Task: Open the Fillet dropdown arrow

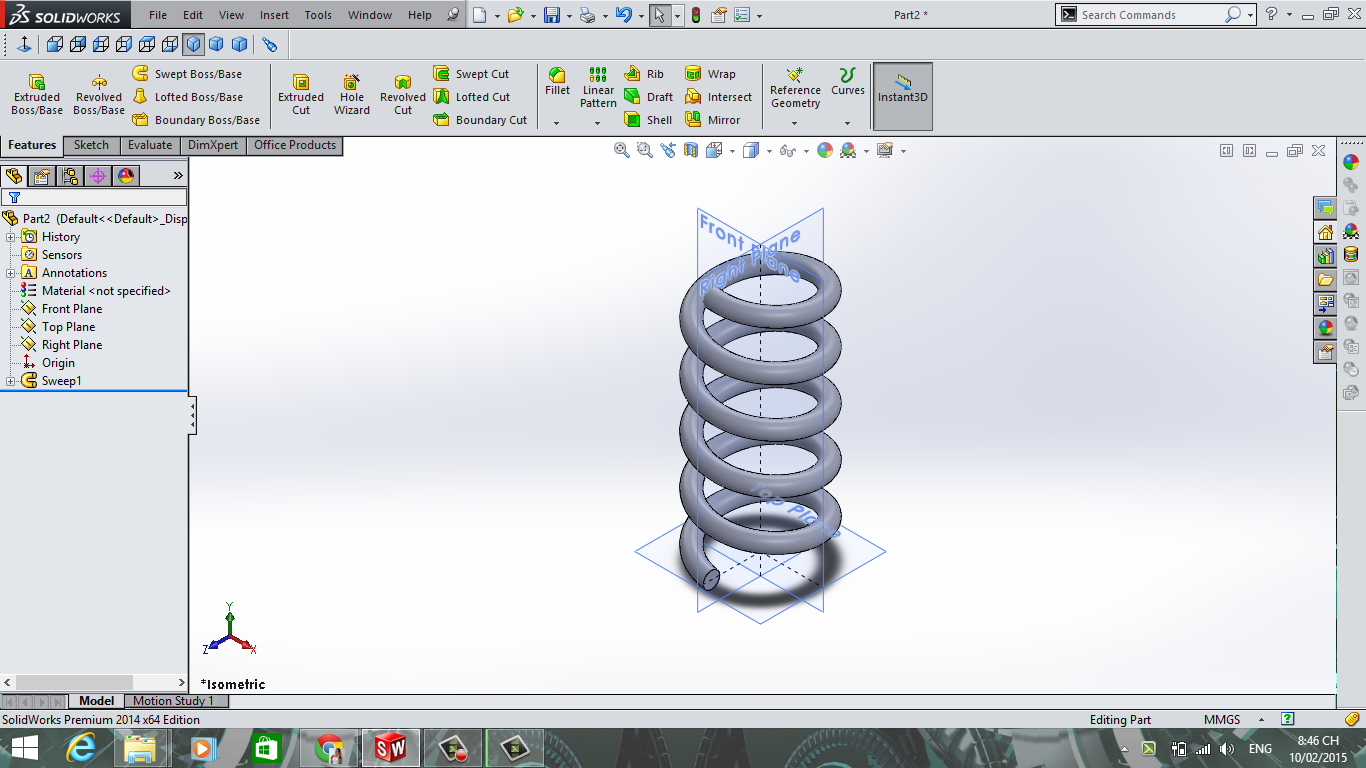Action: [x=556, y=123]
